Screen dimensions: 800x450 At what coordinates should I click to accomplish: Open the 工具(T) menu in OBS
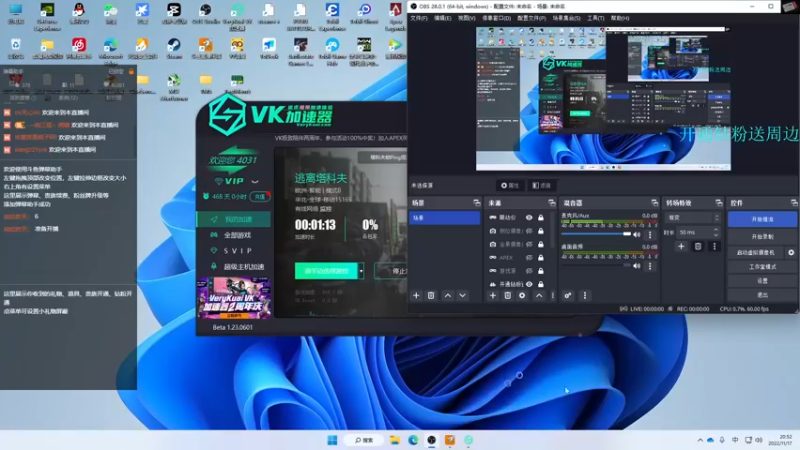pos(595,18)
